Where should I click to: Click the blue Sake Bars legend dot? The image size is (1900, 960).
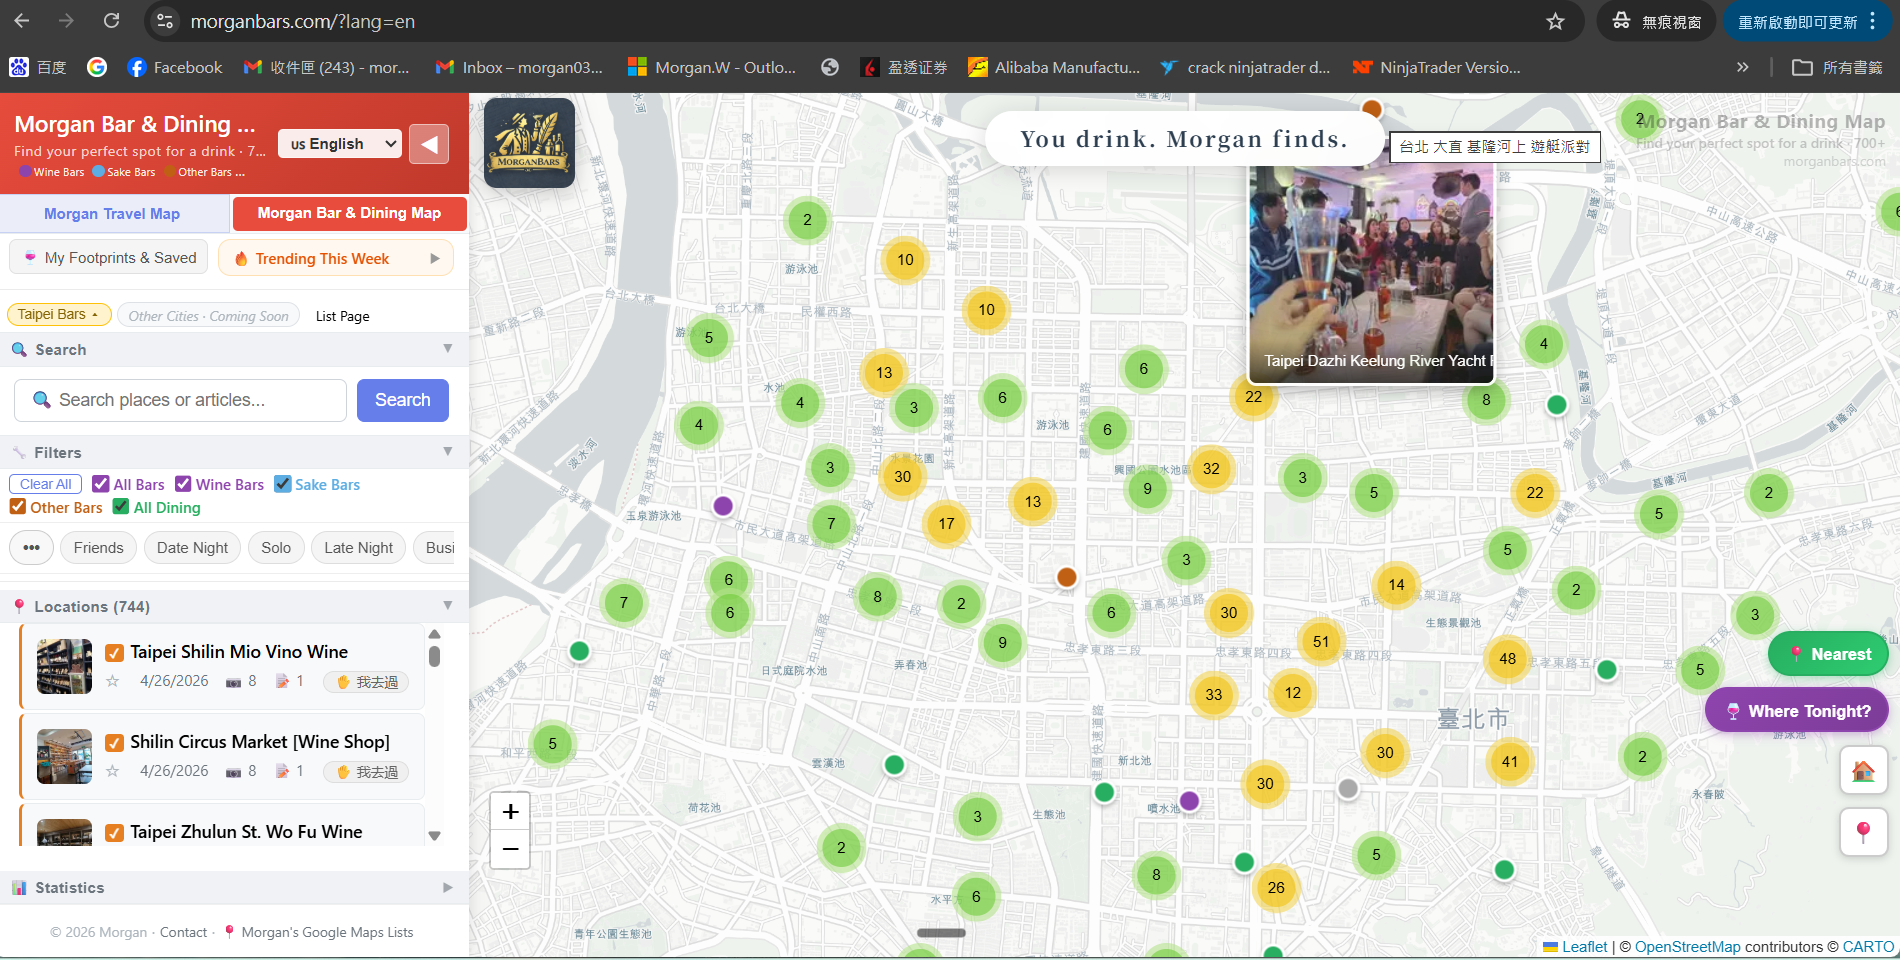pos(98,172)
